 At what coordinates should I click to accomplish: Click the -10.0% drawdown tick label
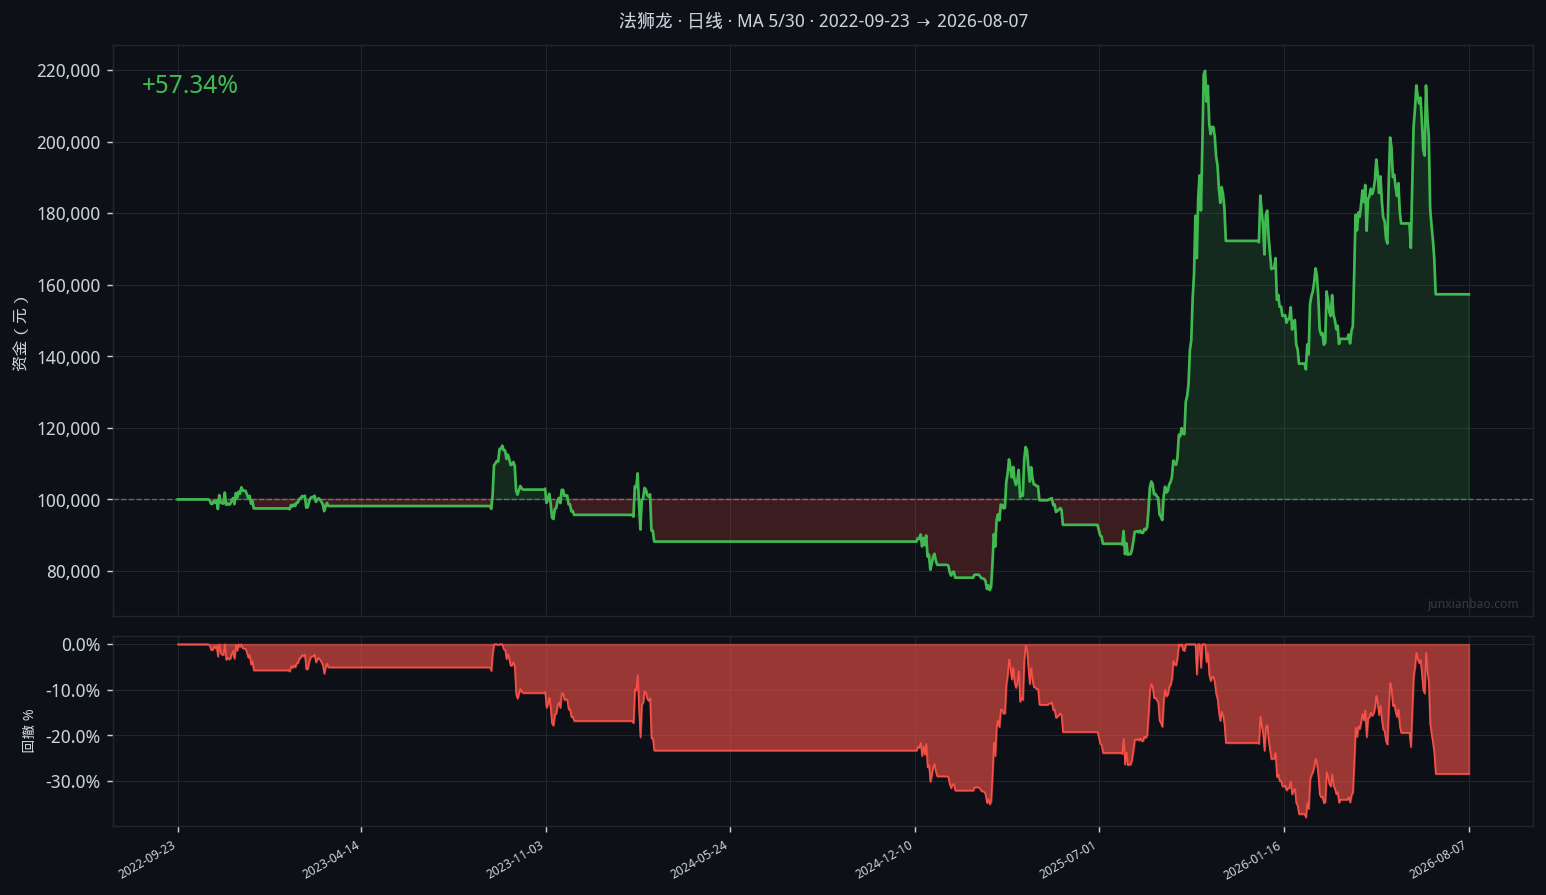pyautogui.click(x=74, y=691)
